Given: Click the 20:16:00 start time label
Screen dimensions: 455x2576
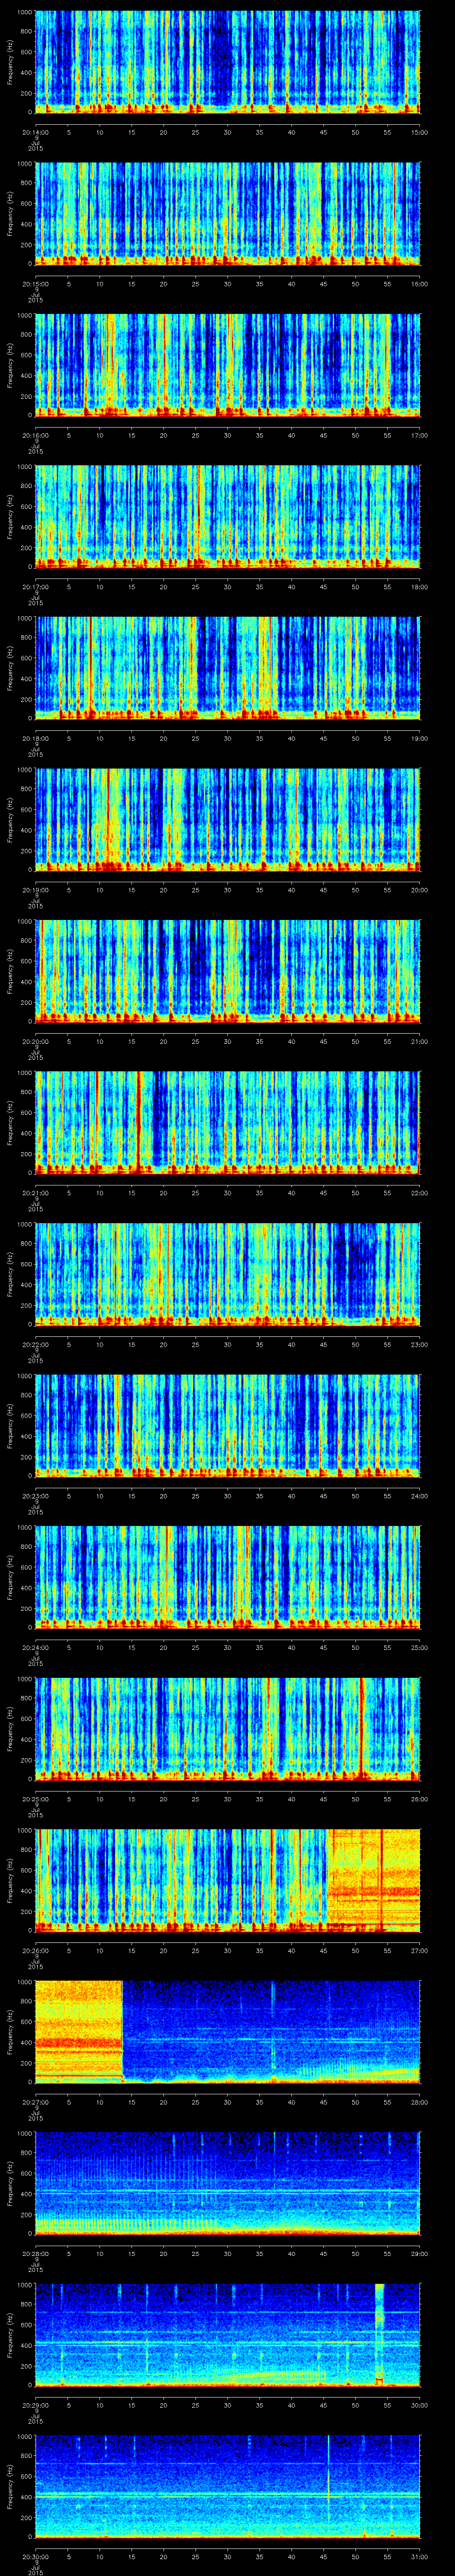Looking at the screenshot, I should [x=36, y=434].
